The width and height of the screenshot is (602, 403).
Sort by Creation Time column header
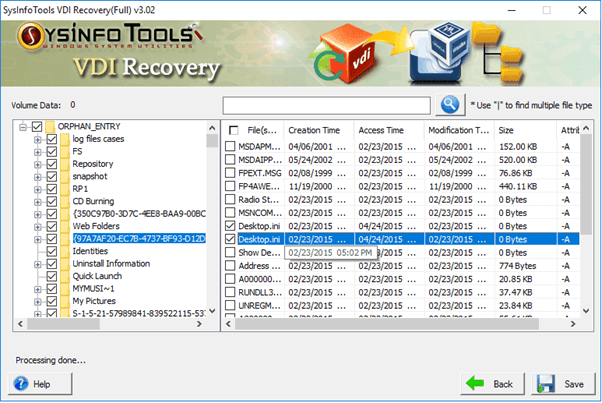coord(319,130)
